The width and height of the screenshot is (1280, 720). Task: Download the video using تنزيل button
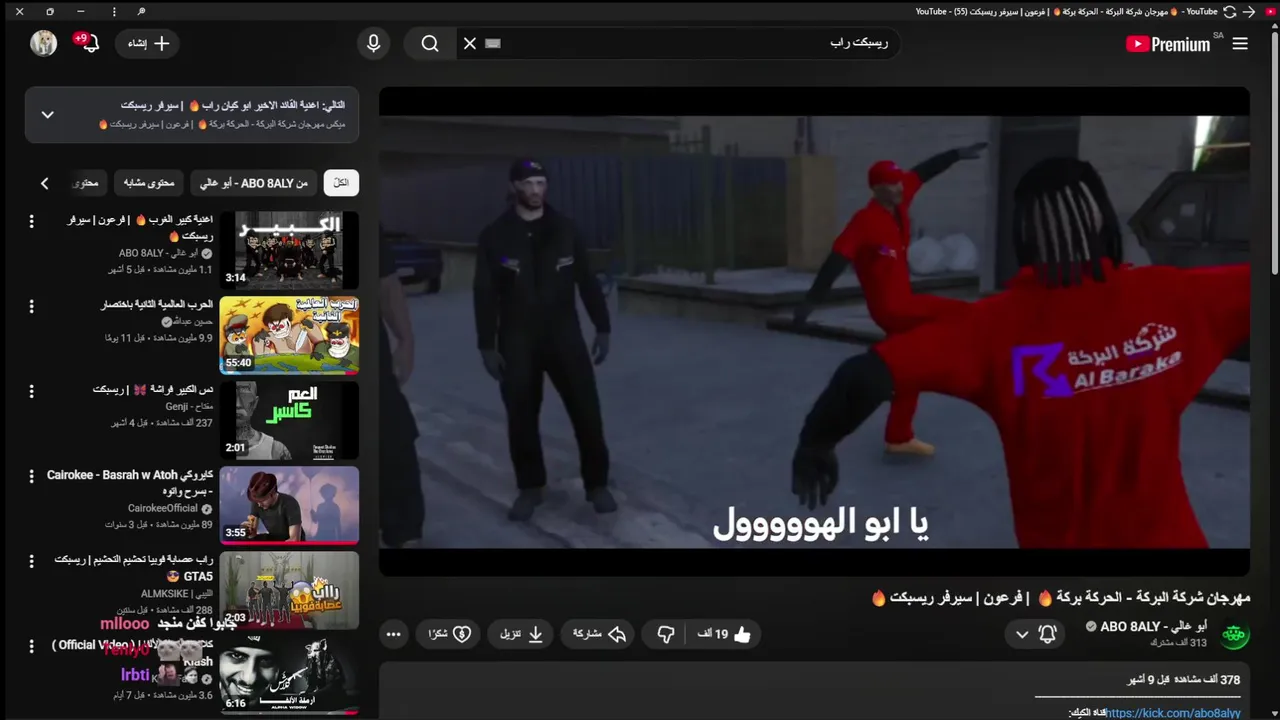[x=522, y=634]
